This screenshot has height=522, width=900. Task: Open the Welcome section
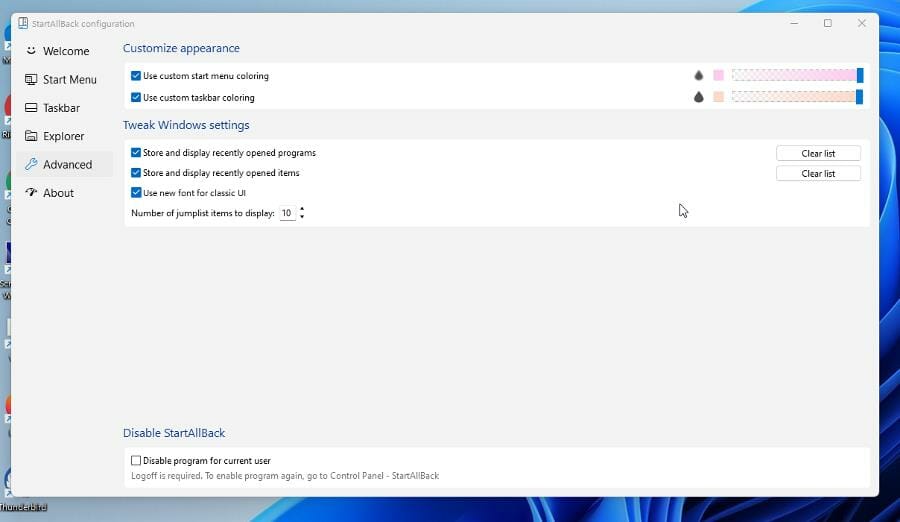[64, 51]
